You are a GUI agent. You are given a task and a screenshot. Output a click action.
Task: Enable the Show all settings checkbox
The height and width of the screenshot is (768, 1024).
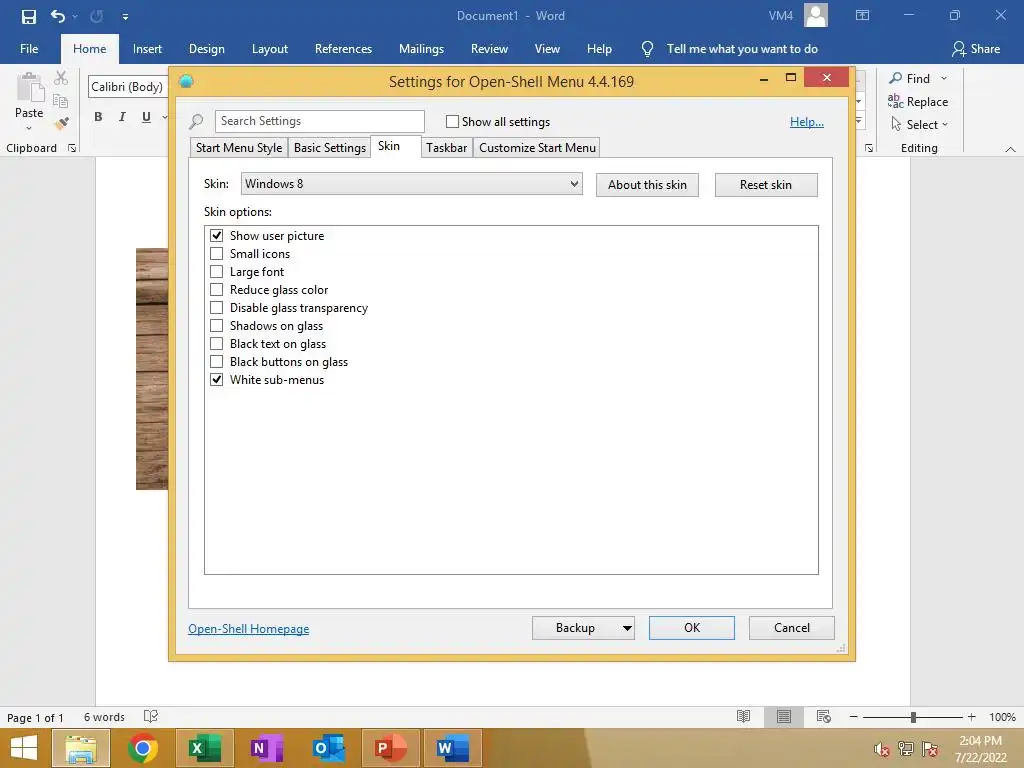[x=452, y=121]
